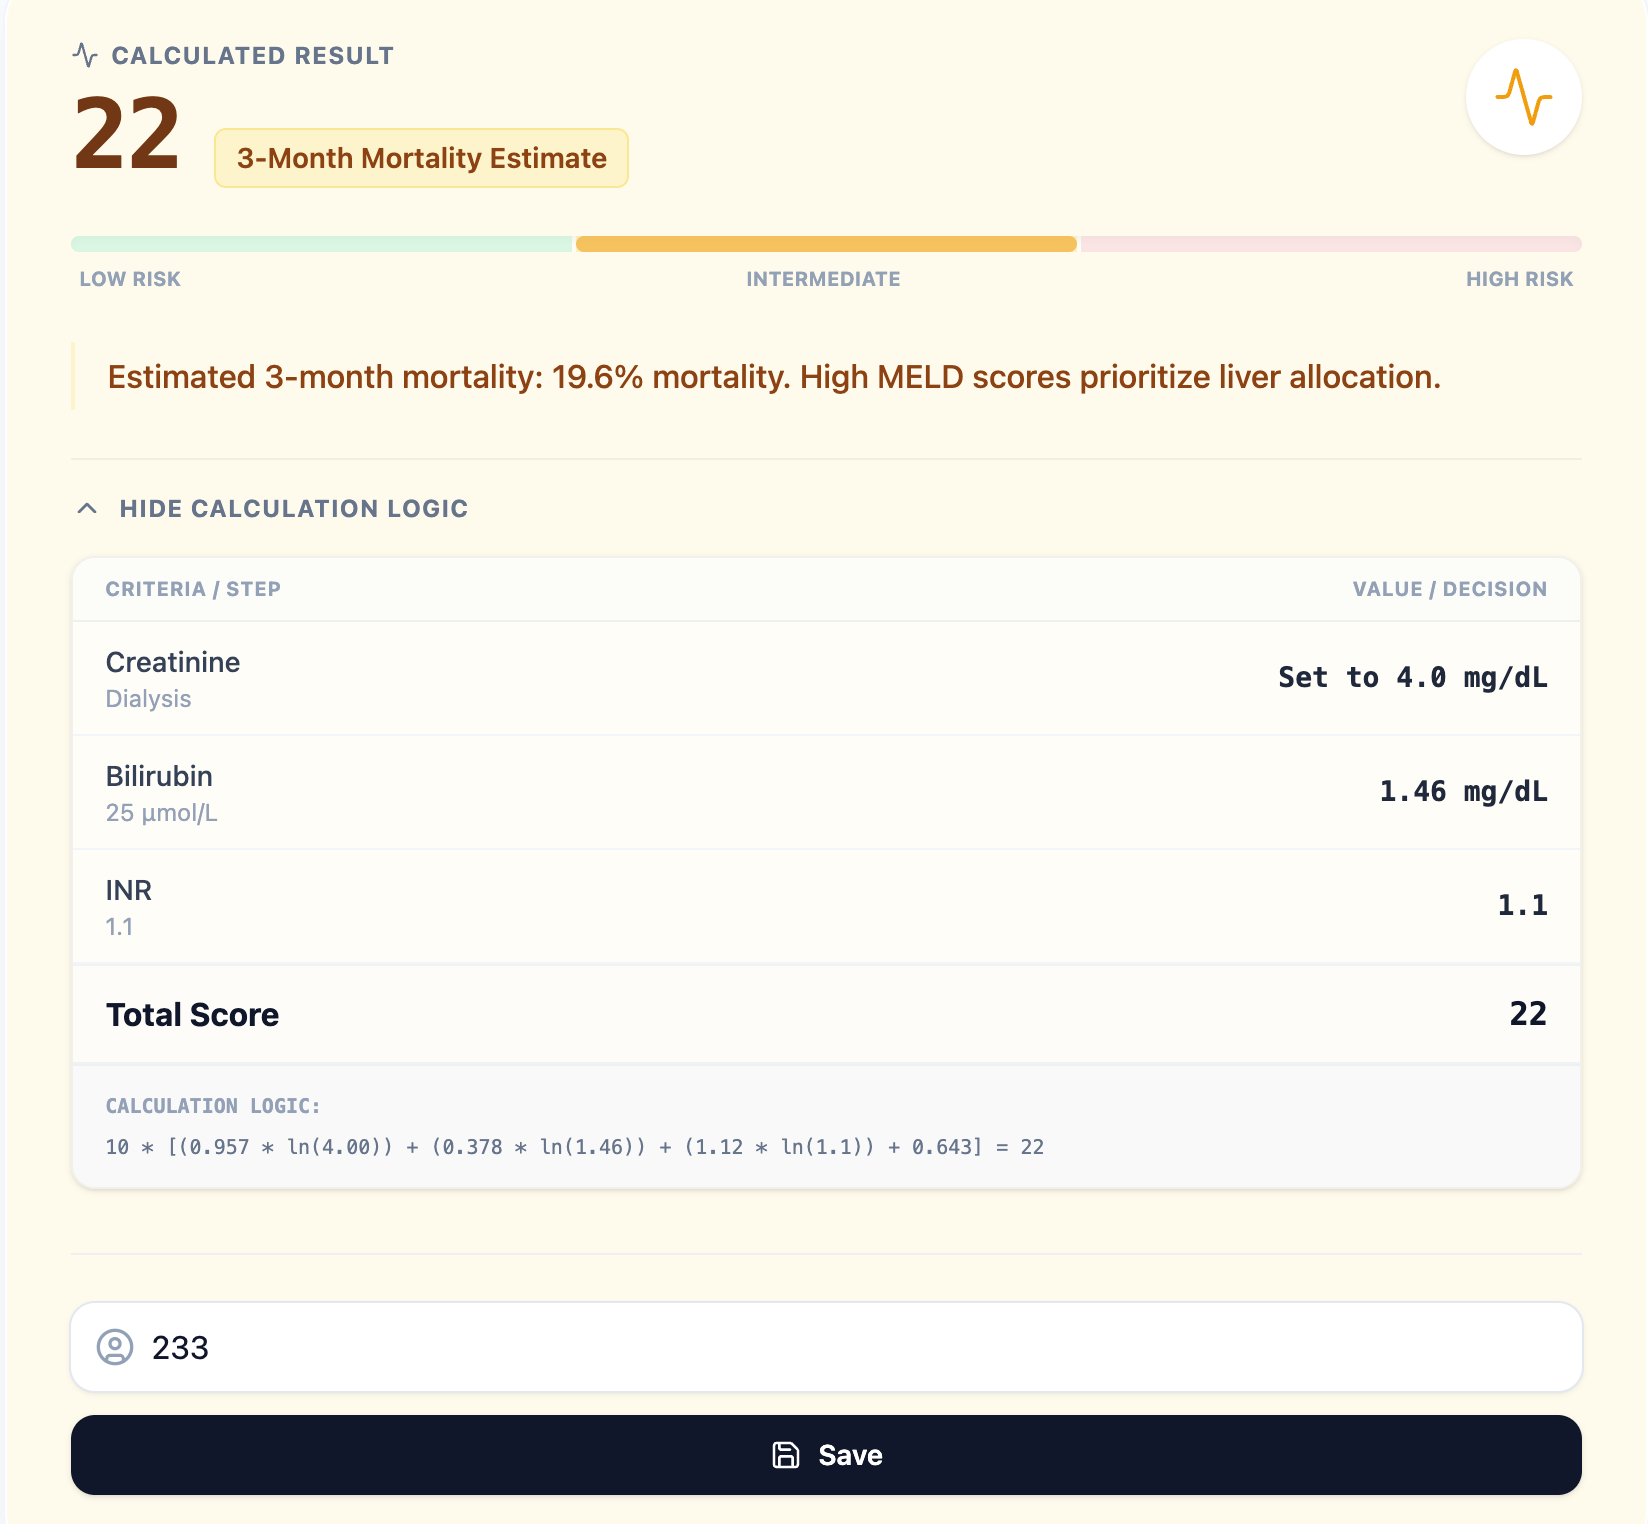Click the Value / Decision column header
The image size is (1648, 1524).
(1449, 589)
